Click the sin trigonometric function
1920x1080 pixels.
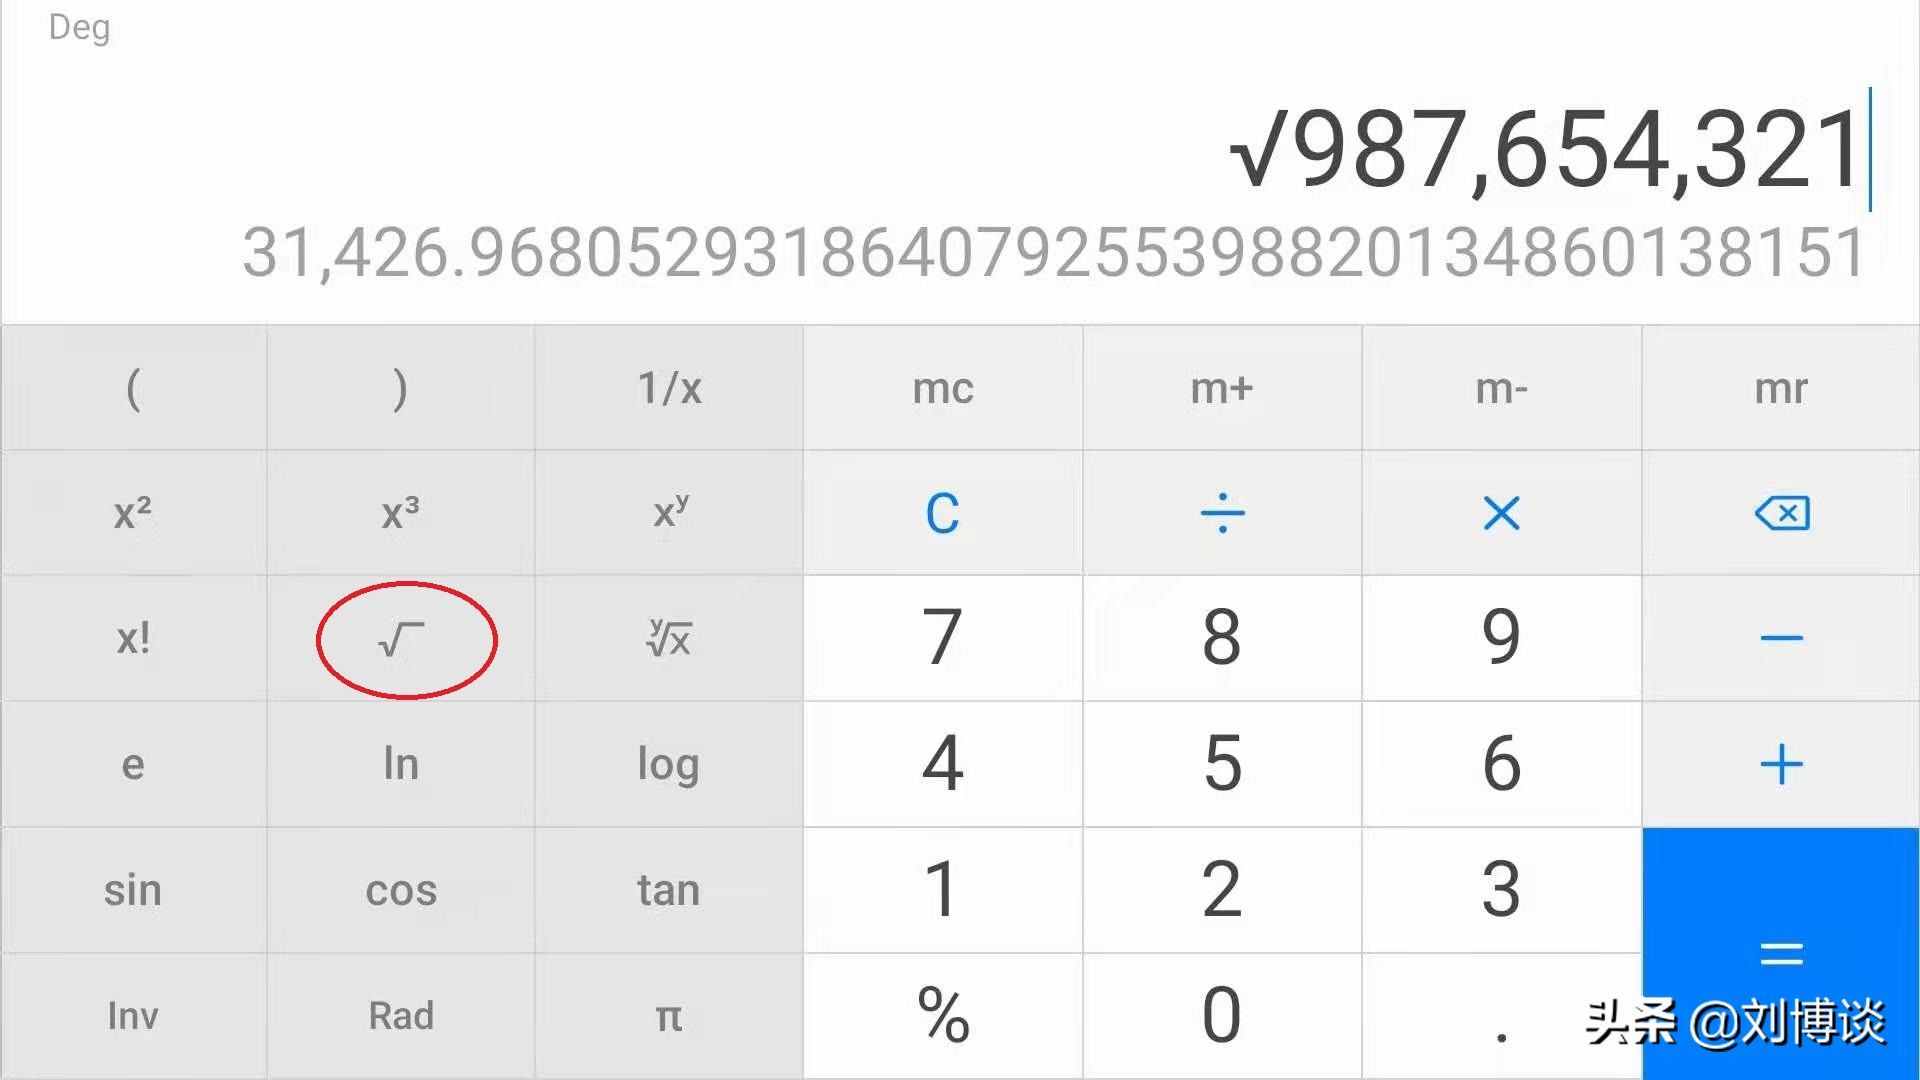click(132, 889)
